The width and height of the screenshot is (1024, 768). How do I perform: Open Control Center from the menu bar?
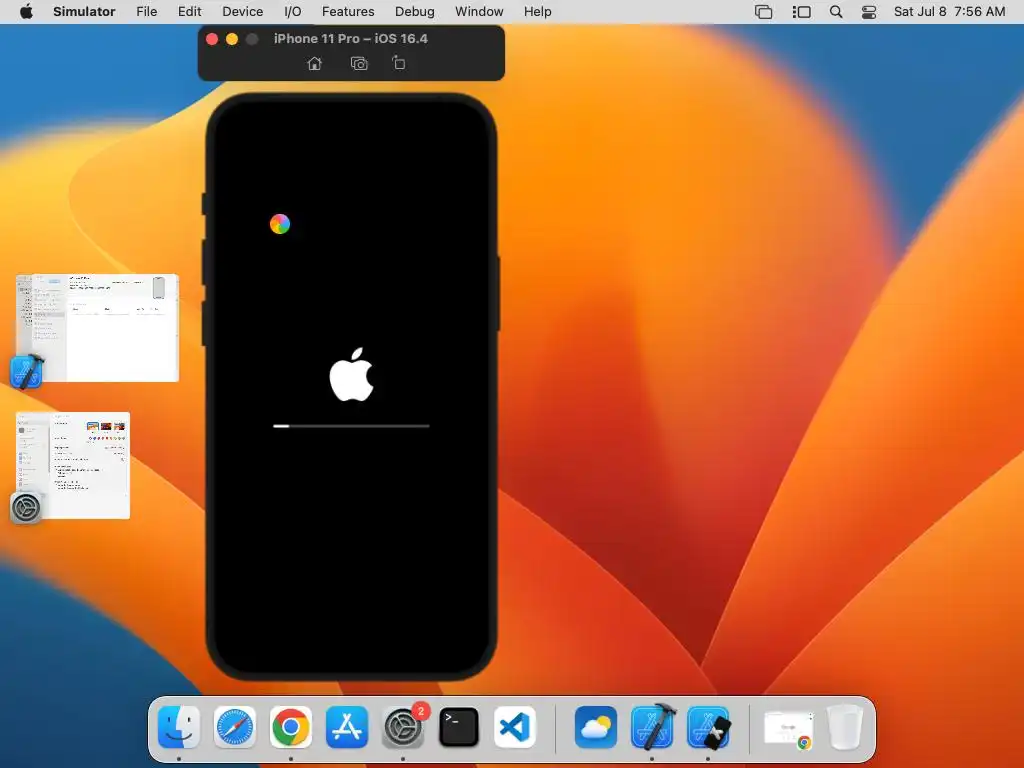[x=869, y=12]
